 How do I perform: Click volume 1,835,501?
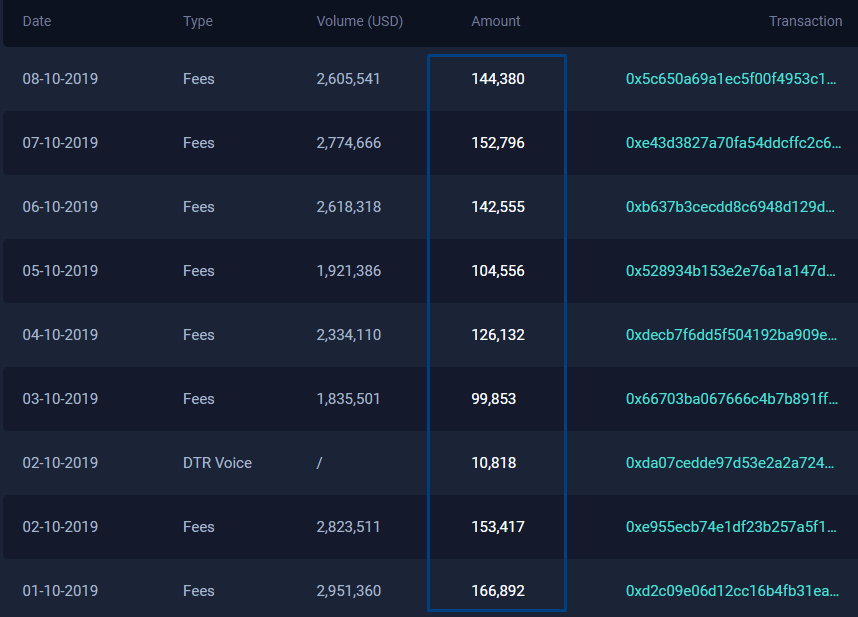(x=348, y=399)
